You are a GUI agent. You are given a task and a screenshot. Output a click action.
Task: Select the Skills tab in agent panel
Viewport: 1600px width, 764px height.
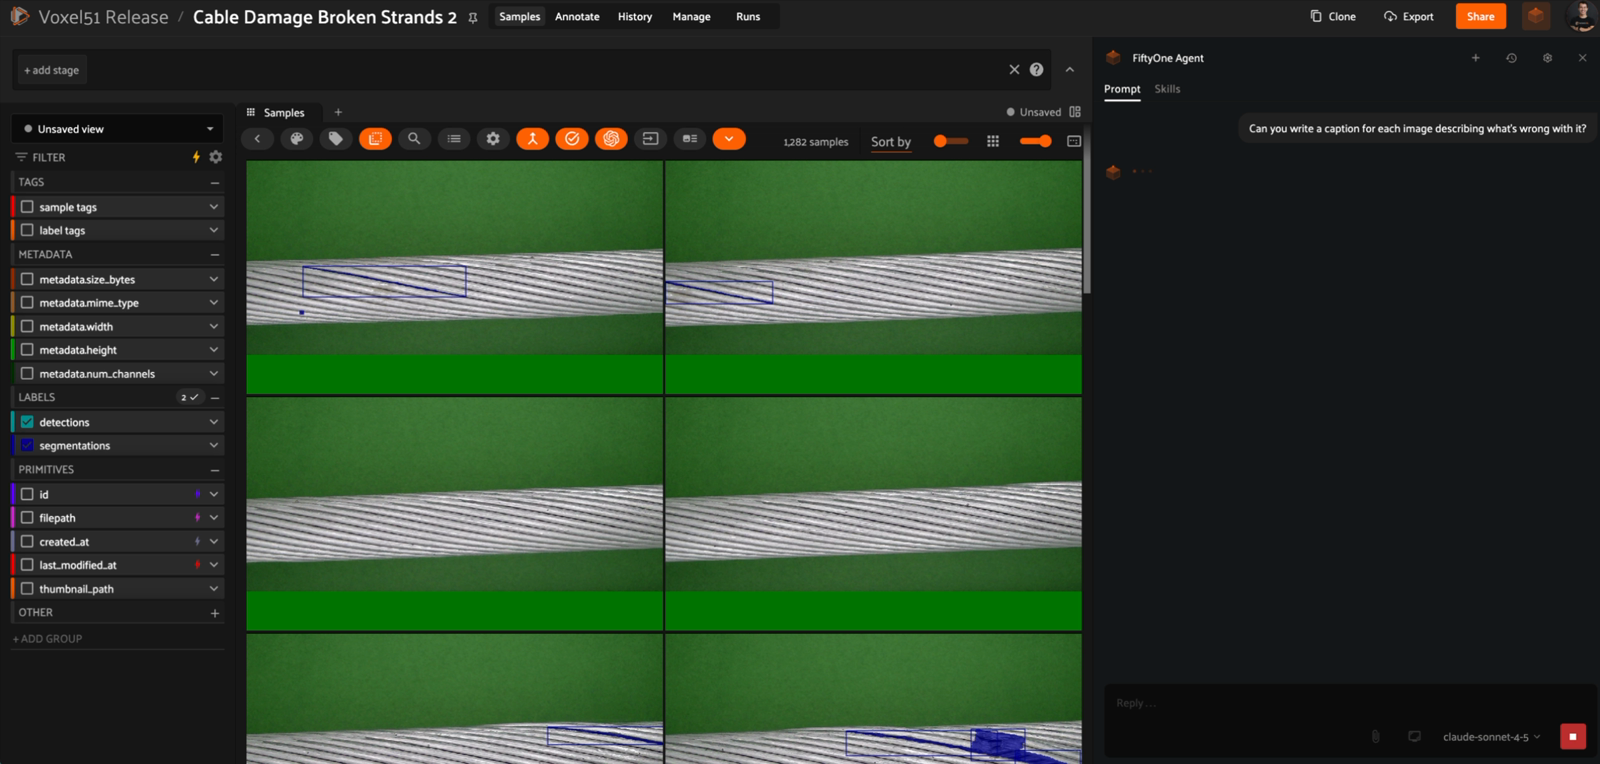[1167, 89]
